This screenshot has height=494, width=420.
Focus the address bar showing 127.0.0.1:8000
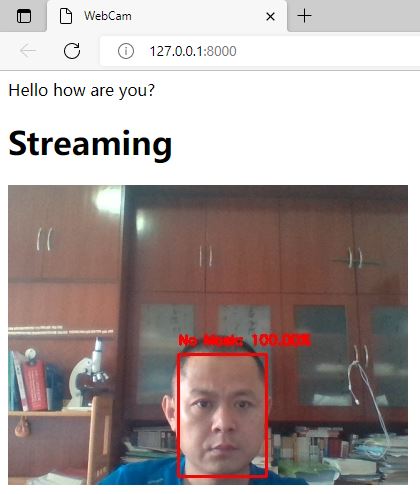pyautogui.click(x=260, y=51)
